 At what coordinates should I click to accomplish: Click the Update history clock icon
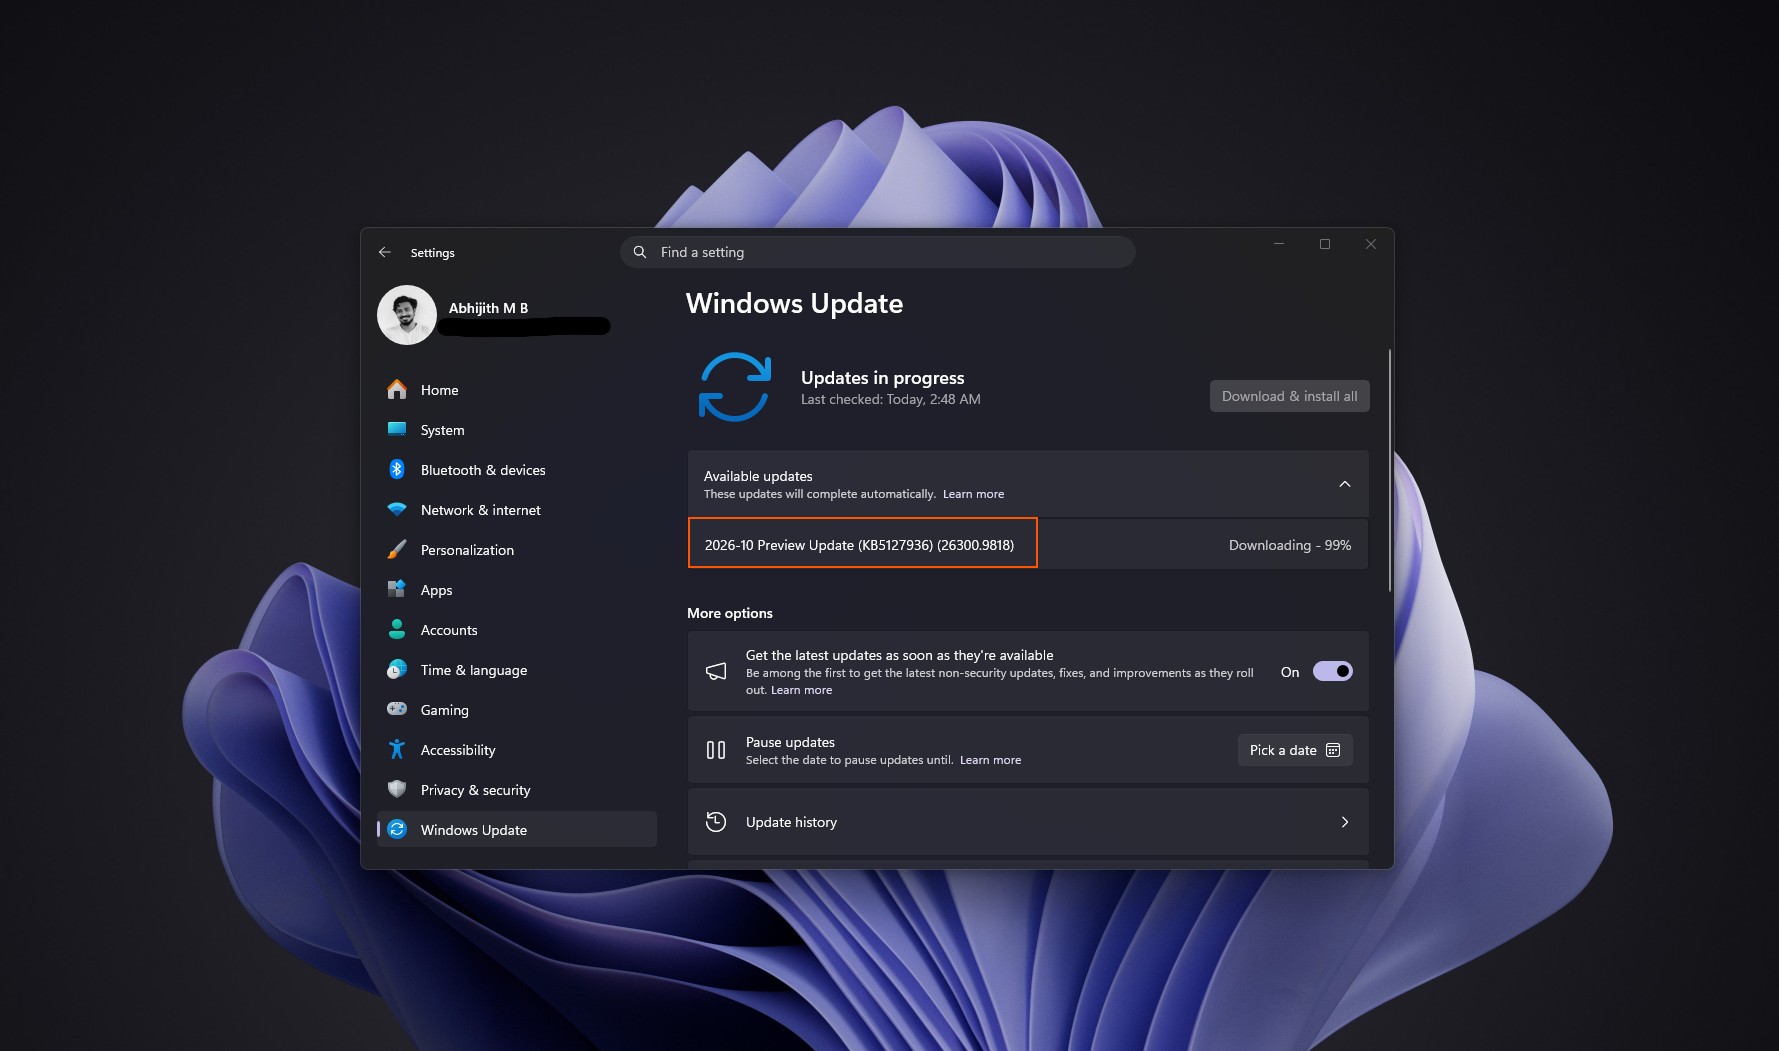coord(716,822)
